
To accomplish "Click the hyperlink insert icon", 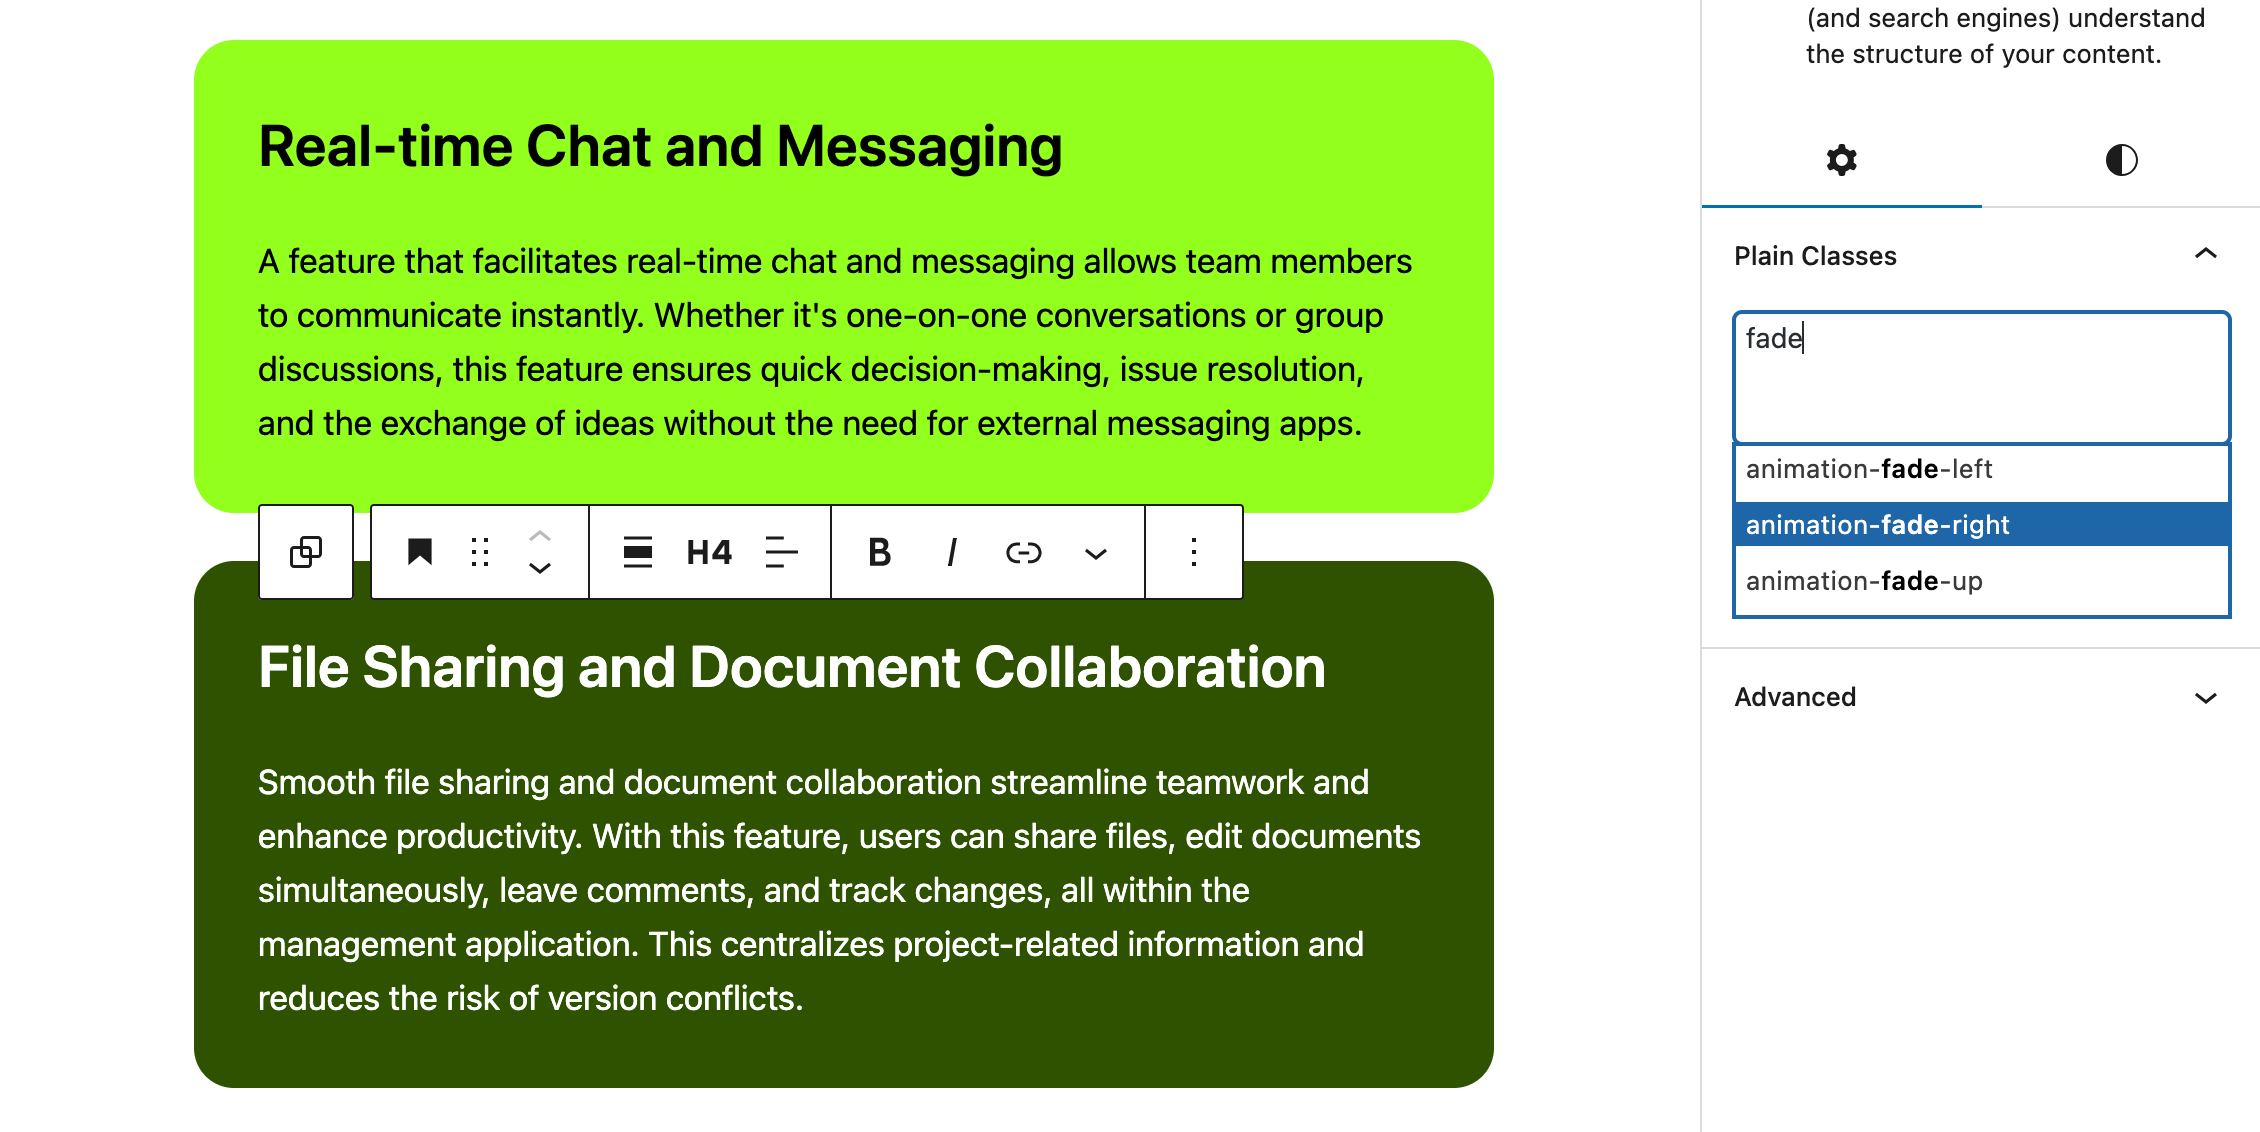I will pos(1025,553).
